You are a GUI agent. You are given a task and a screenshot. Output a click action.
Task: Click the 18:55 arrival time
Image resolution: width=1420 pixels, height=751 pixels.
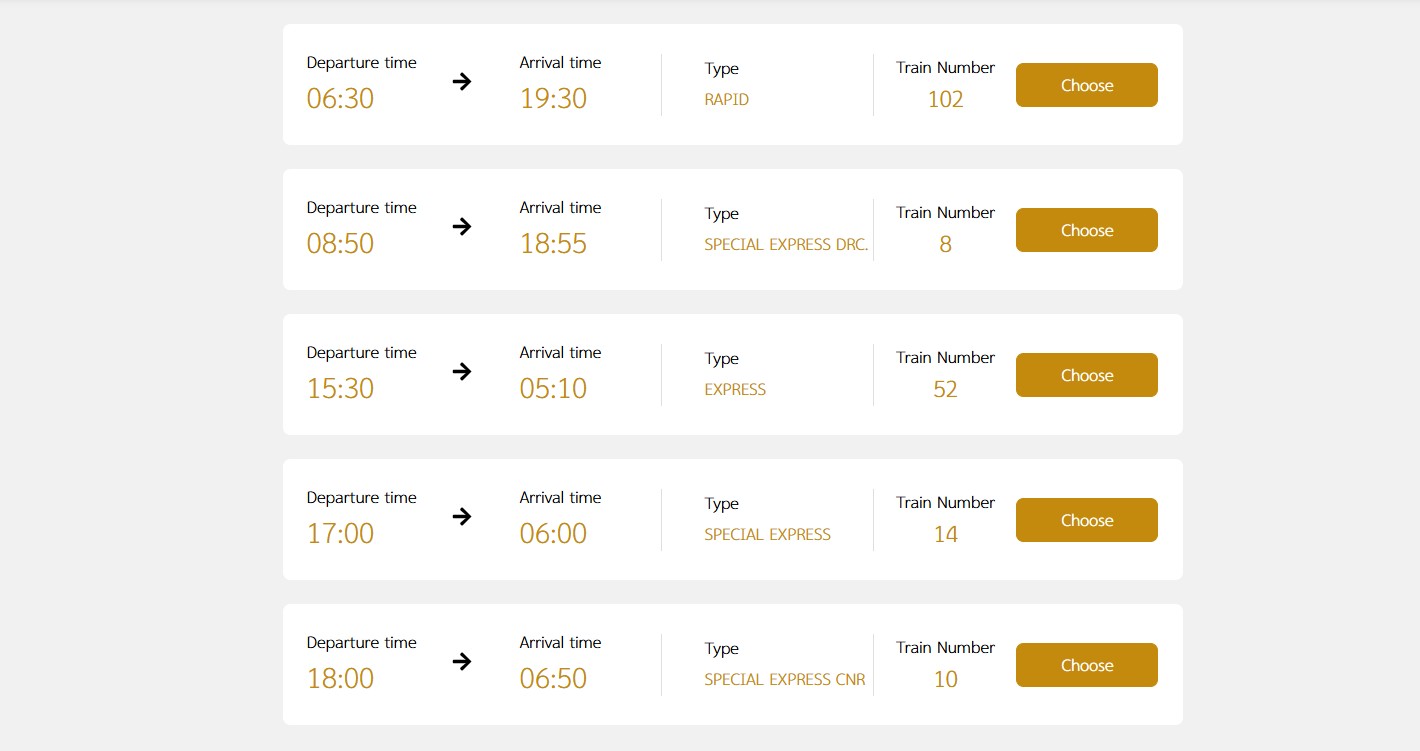(x=553, y=243)
